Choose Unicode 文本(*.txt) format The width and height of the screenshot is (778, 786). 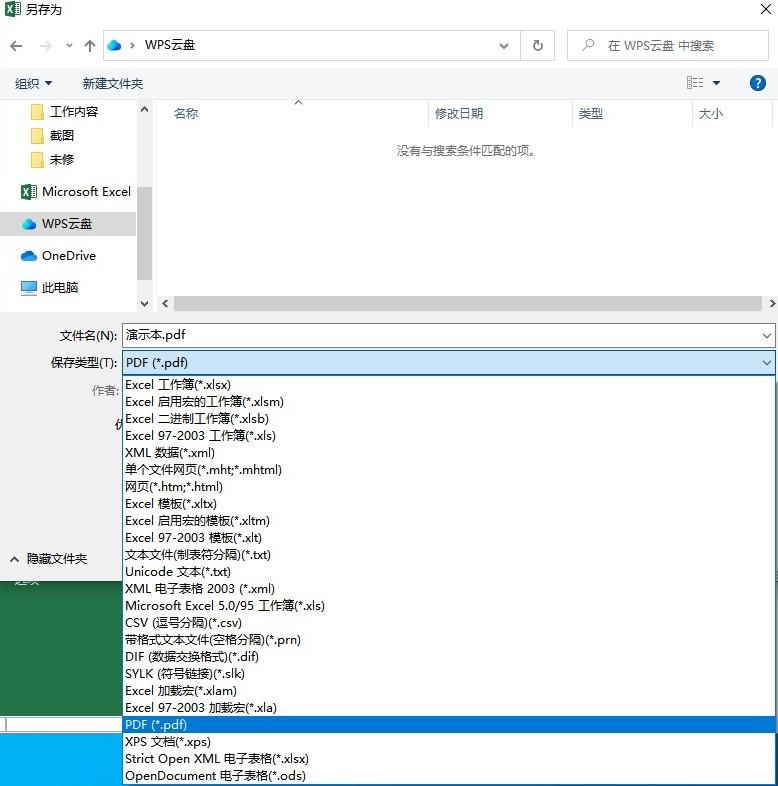coord(449,572)
